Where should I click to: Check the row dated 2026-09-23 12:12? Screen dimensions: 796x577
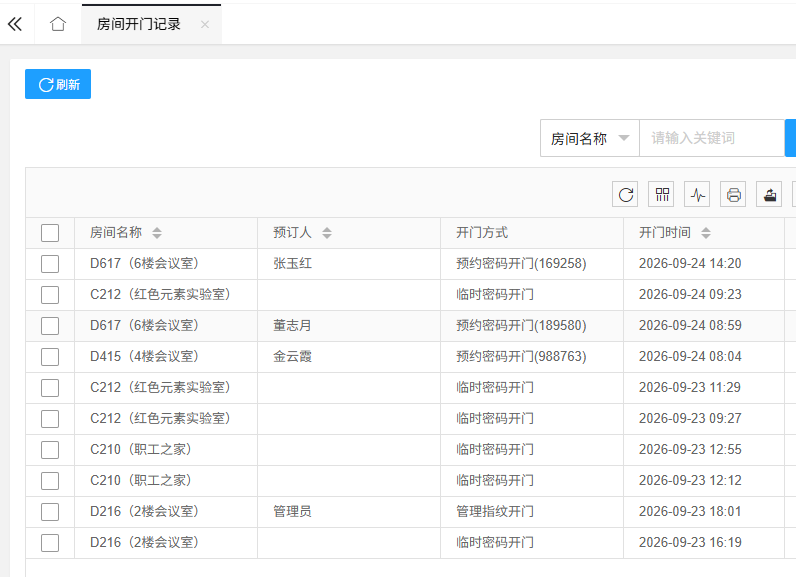coord(50,481)
